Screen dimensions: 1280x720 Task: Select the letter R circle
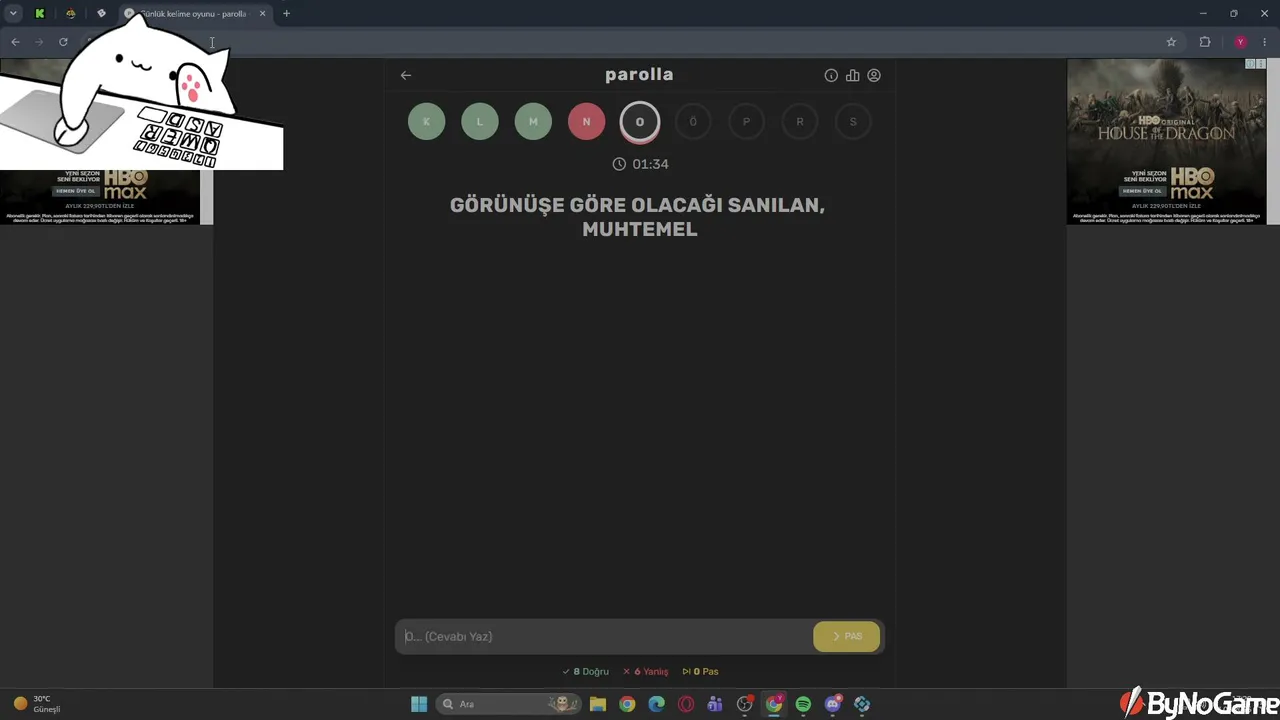(800, 122)
